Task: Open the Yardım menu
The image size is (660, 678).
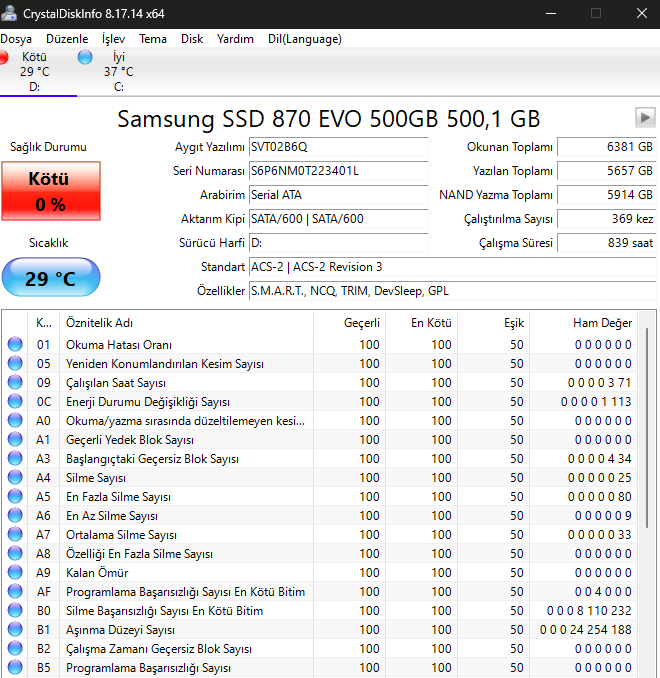Action: point(235,39)
